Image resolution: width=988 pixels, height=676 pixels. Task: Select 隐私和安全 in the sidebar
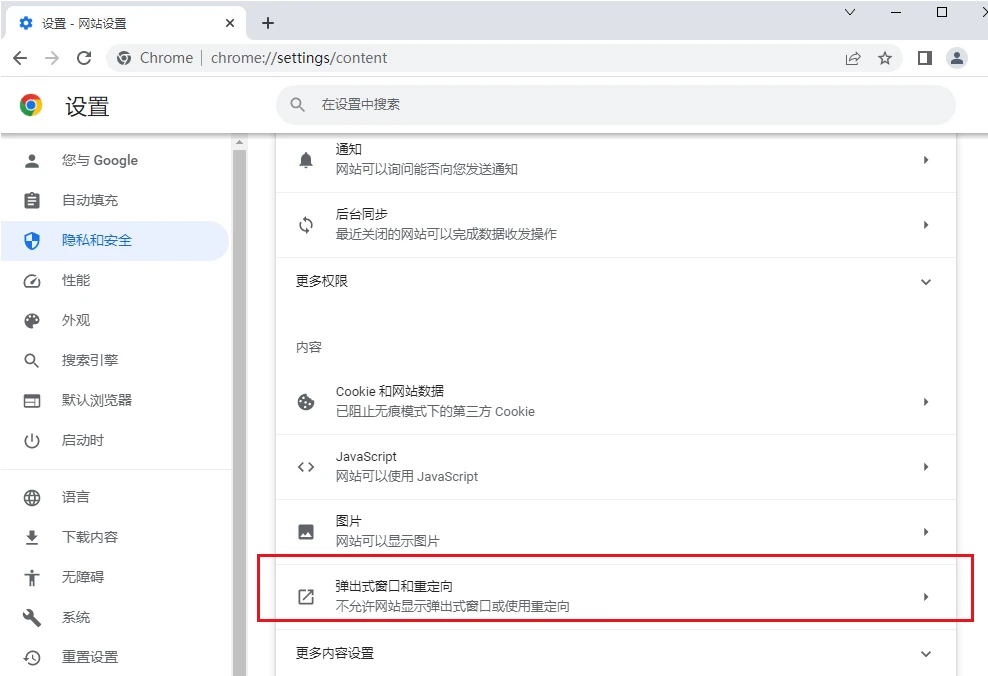[97, 240]
